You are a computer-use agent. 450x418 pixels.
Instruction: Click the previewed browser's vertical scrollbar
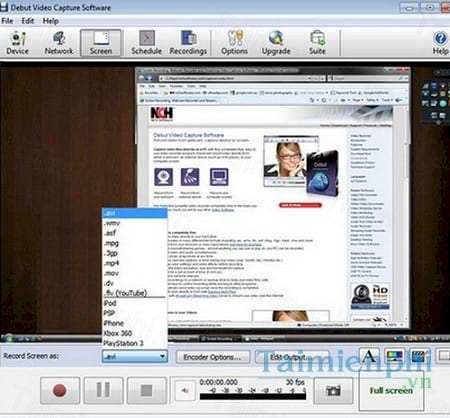click(x=407, y=213)
